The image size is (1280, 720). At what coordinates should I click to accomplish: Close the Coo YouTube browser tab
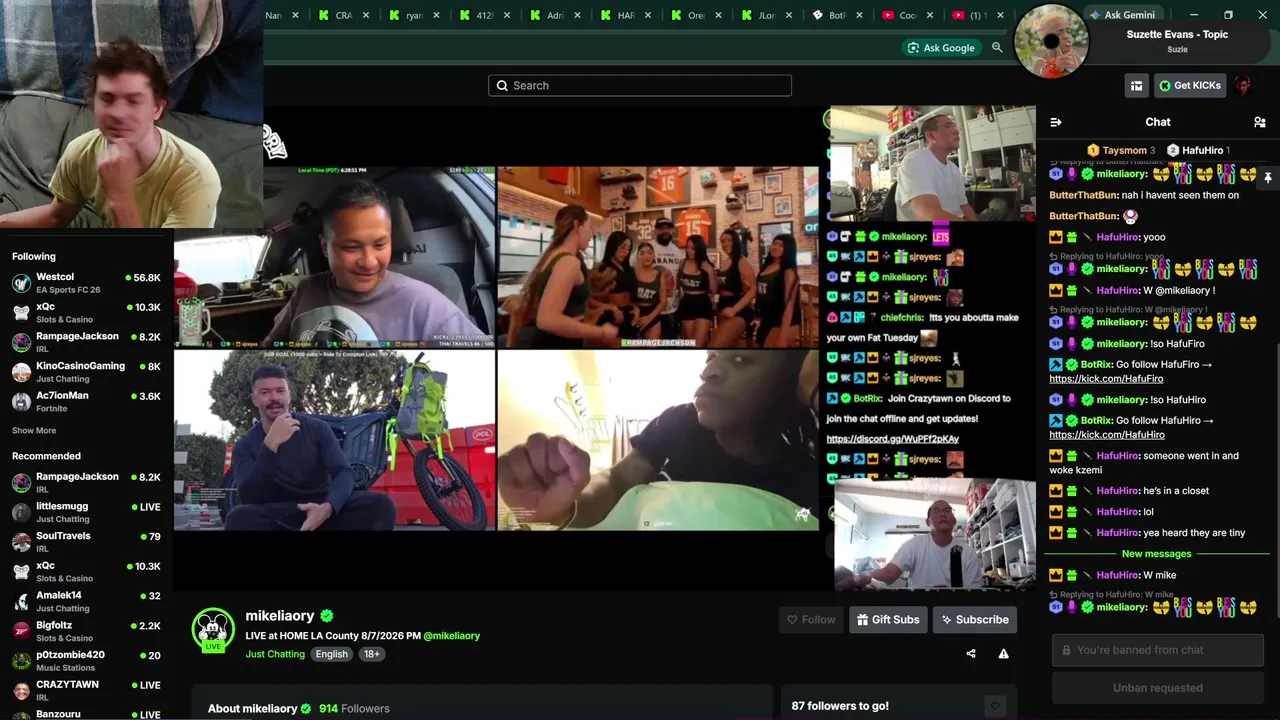click(x=930, y=15)
